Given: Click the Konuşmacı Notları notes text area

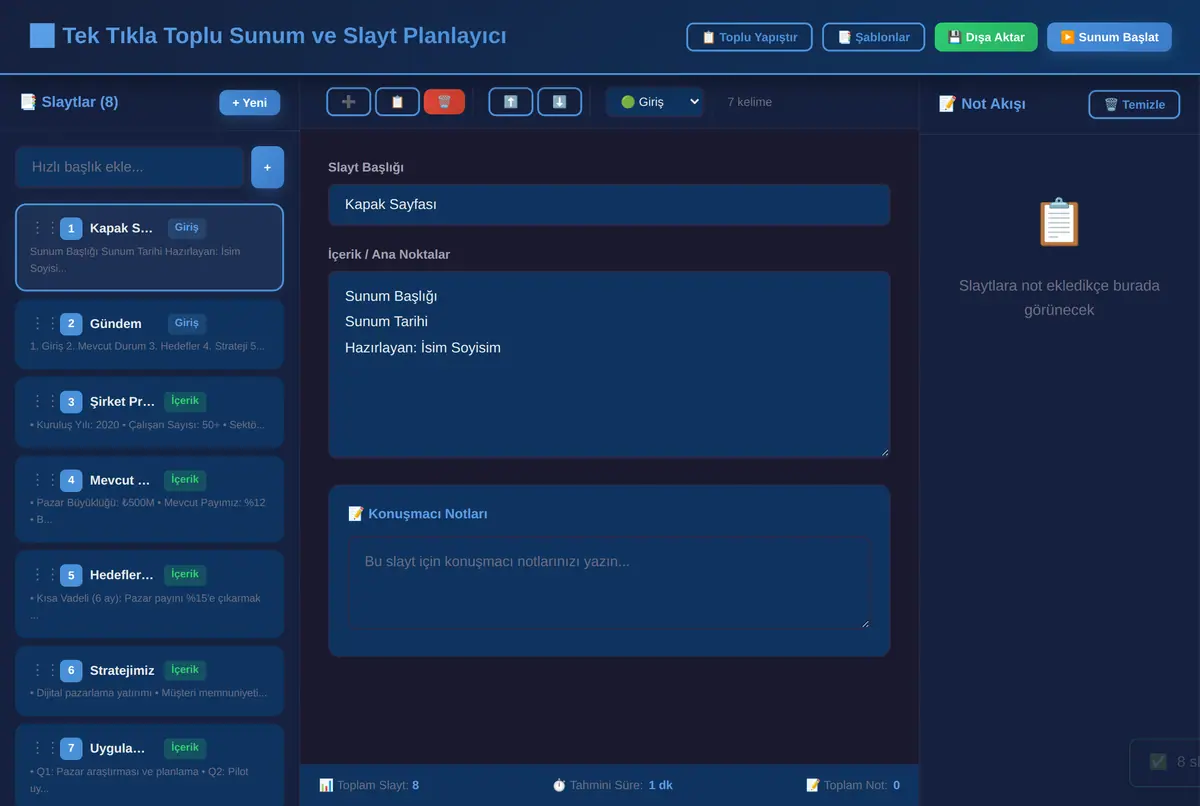Looking at the screenshot, I should (x=609, y=584).
